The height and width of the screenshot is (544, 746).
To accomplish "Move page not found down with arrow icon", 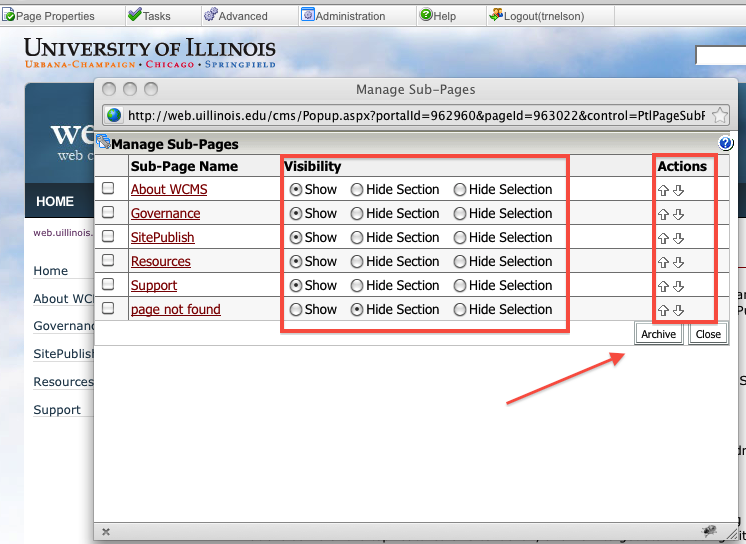I will pos(678,310).
